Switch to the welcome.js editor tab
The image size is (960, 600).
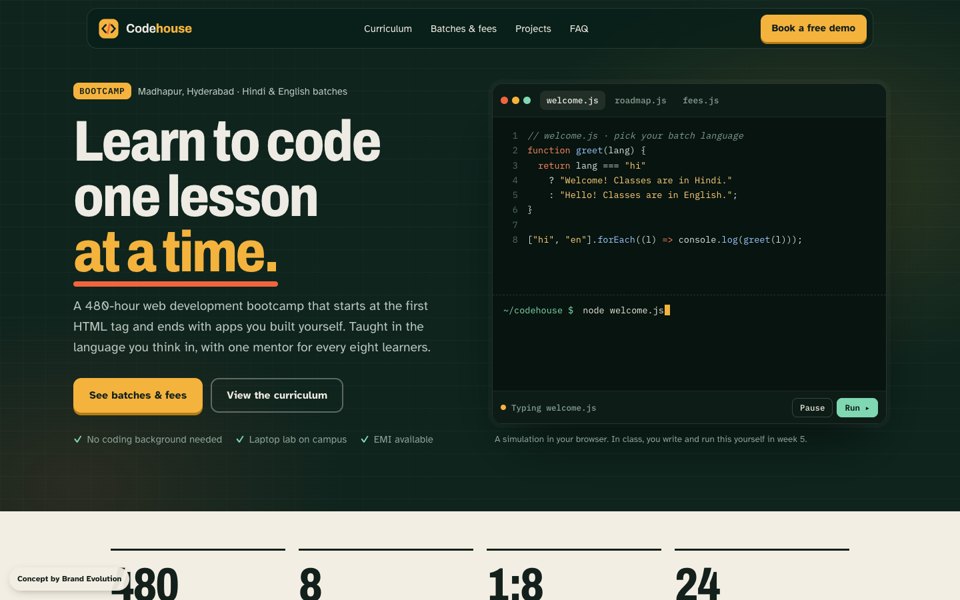[572, 100]
